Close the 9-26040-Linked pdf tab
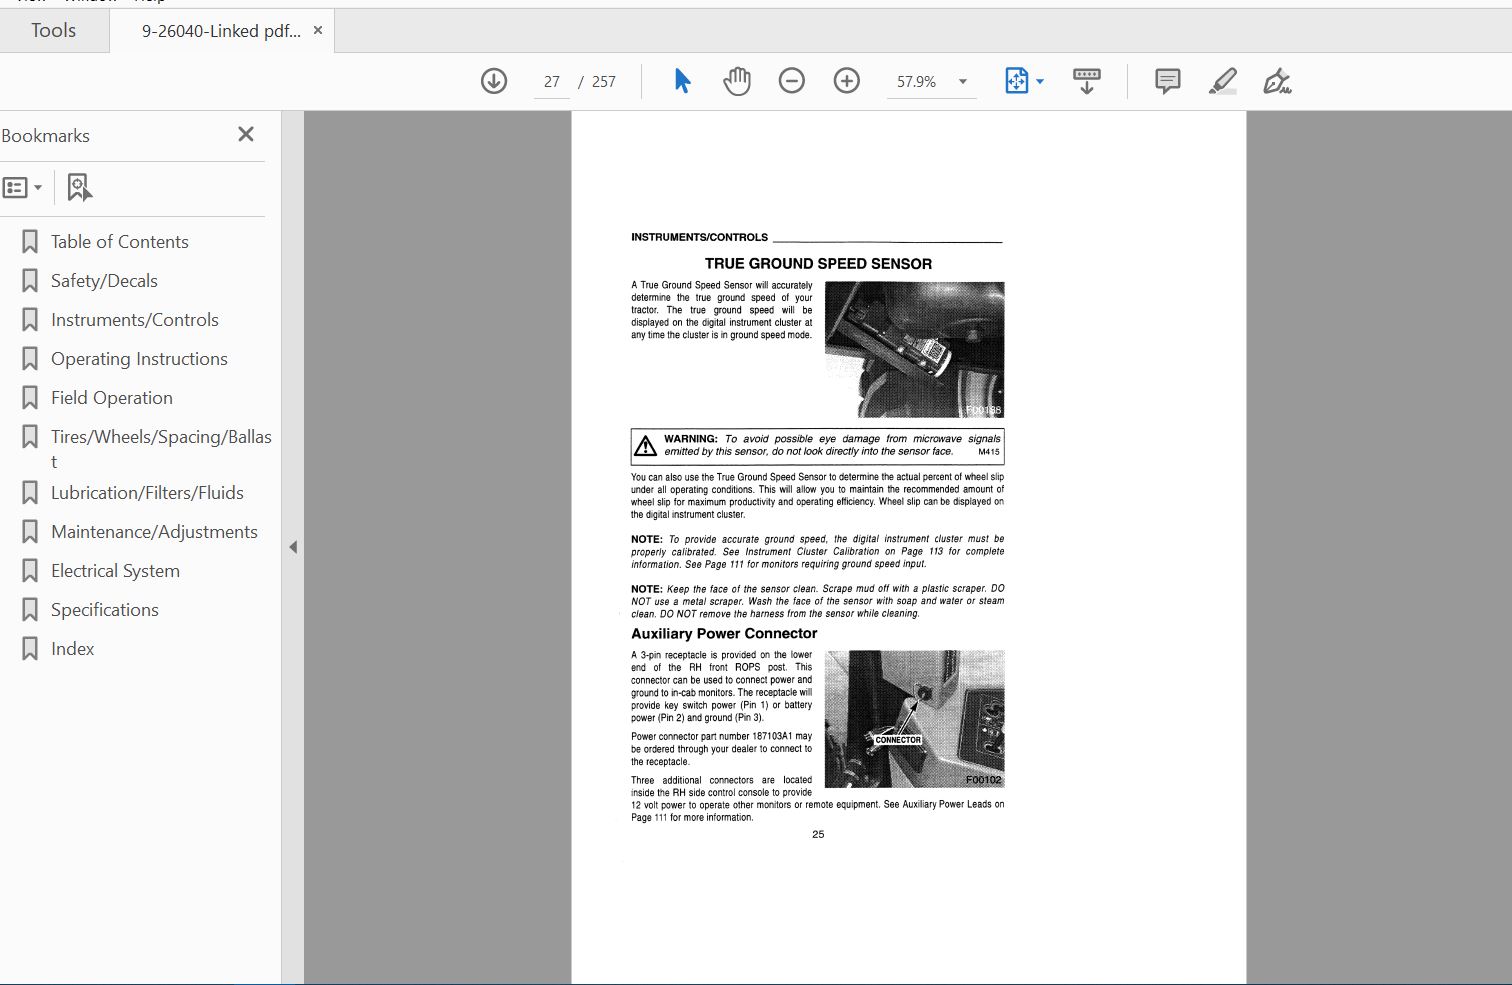 point(318,30)
